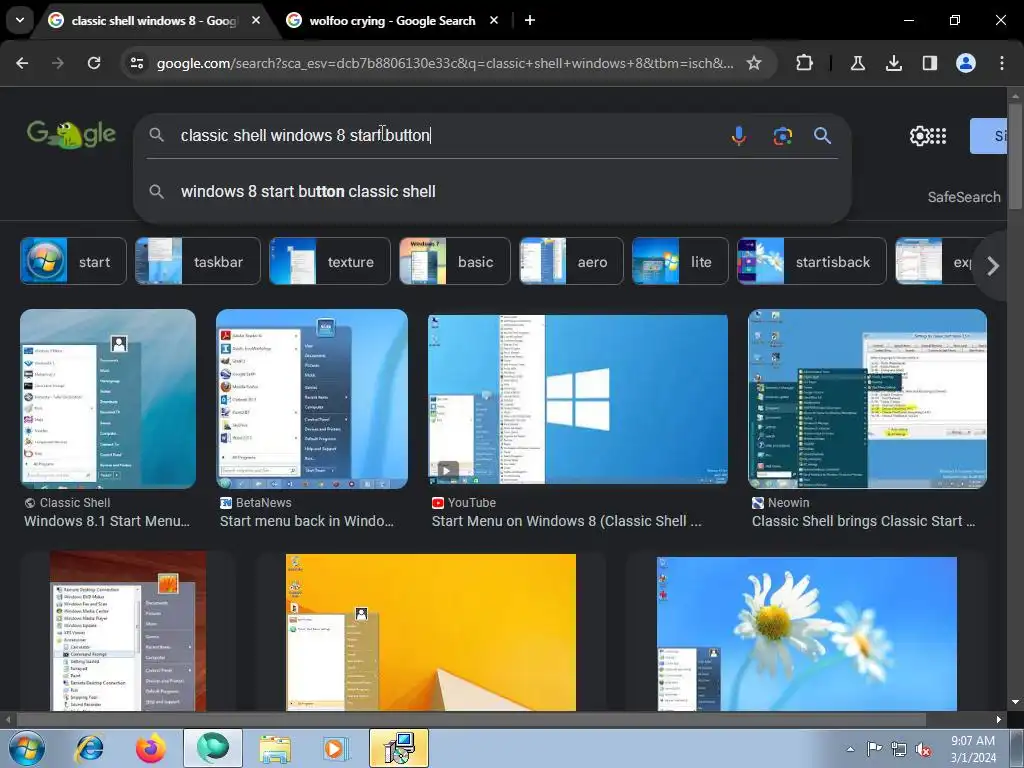Toggle the Chrome side panel icon
Screen dimensions: 1024x768
[x=929, y=63]
